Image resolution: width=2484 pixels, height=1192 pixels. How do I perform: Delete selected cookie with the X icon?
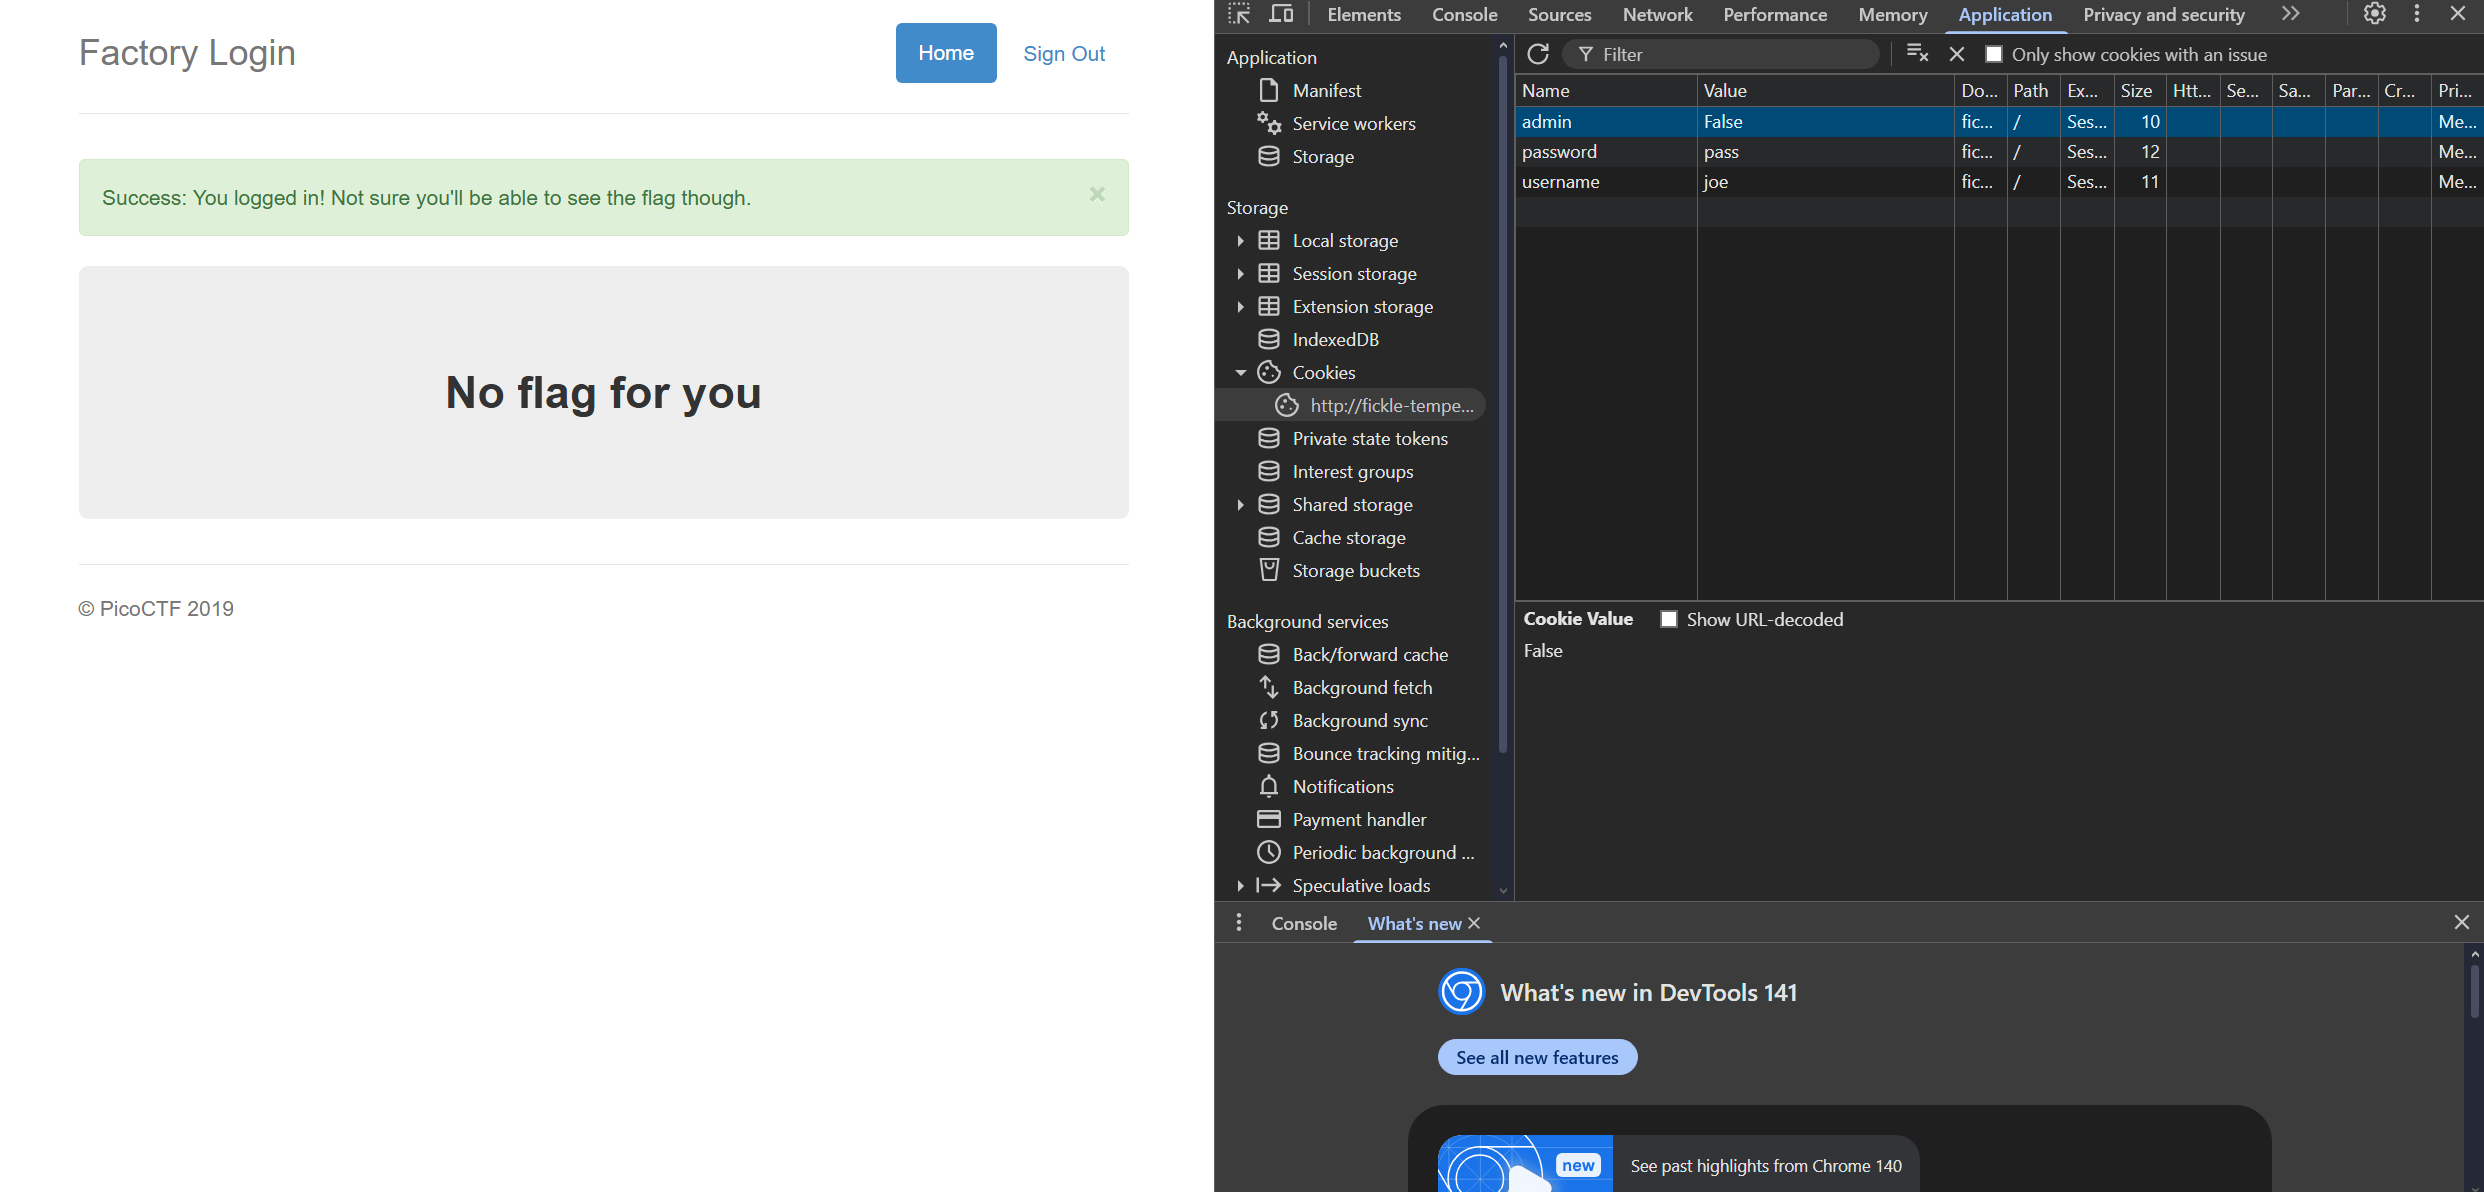click(x=1957, y=54)
